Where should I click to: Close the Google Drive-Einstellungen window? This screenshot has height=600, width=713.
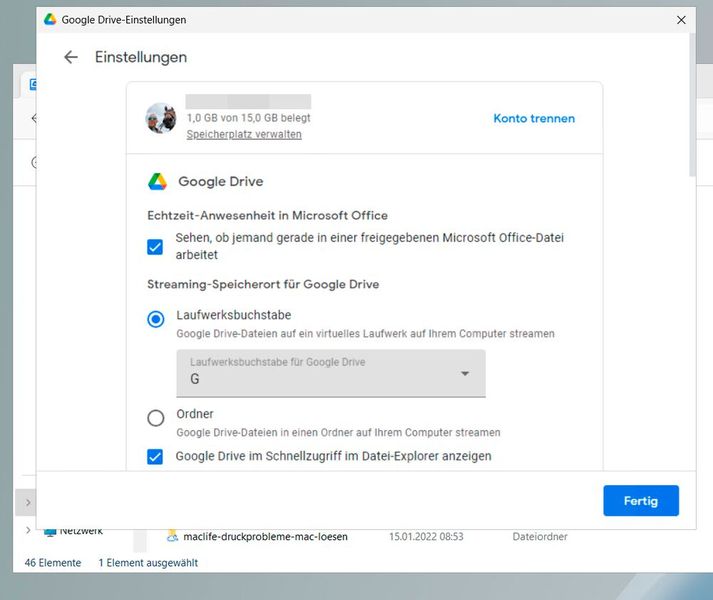(x=681, y=20)
